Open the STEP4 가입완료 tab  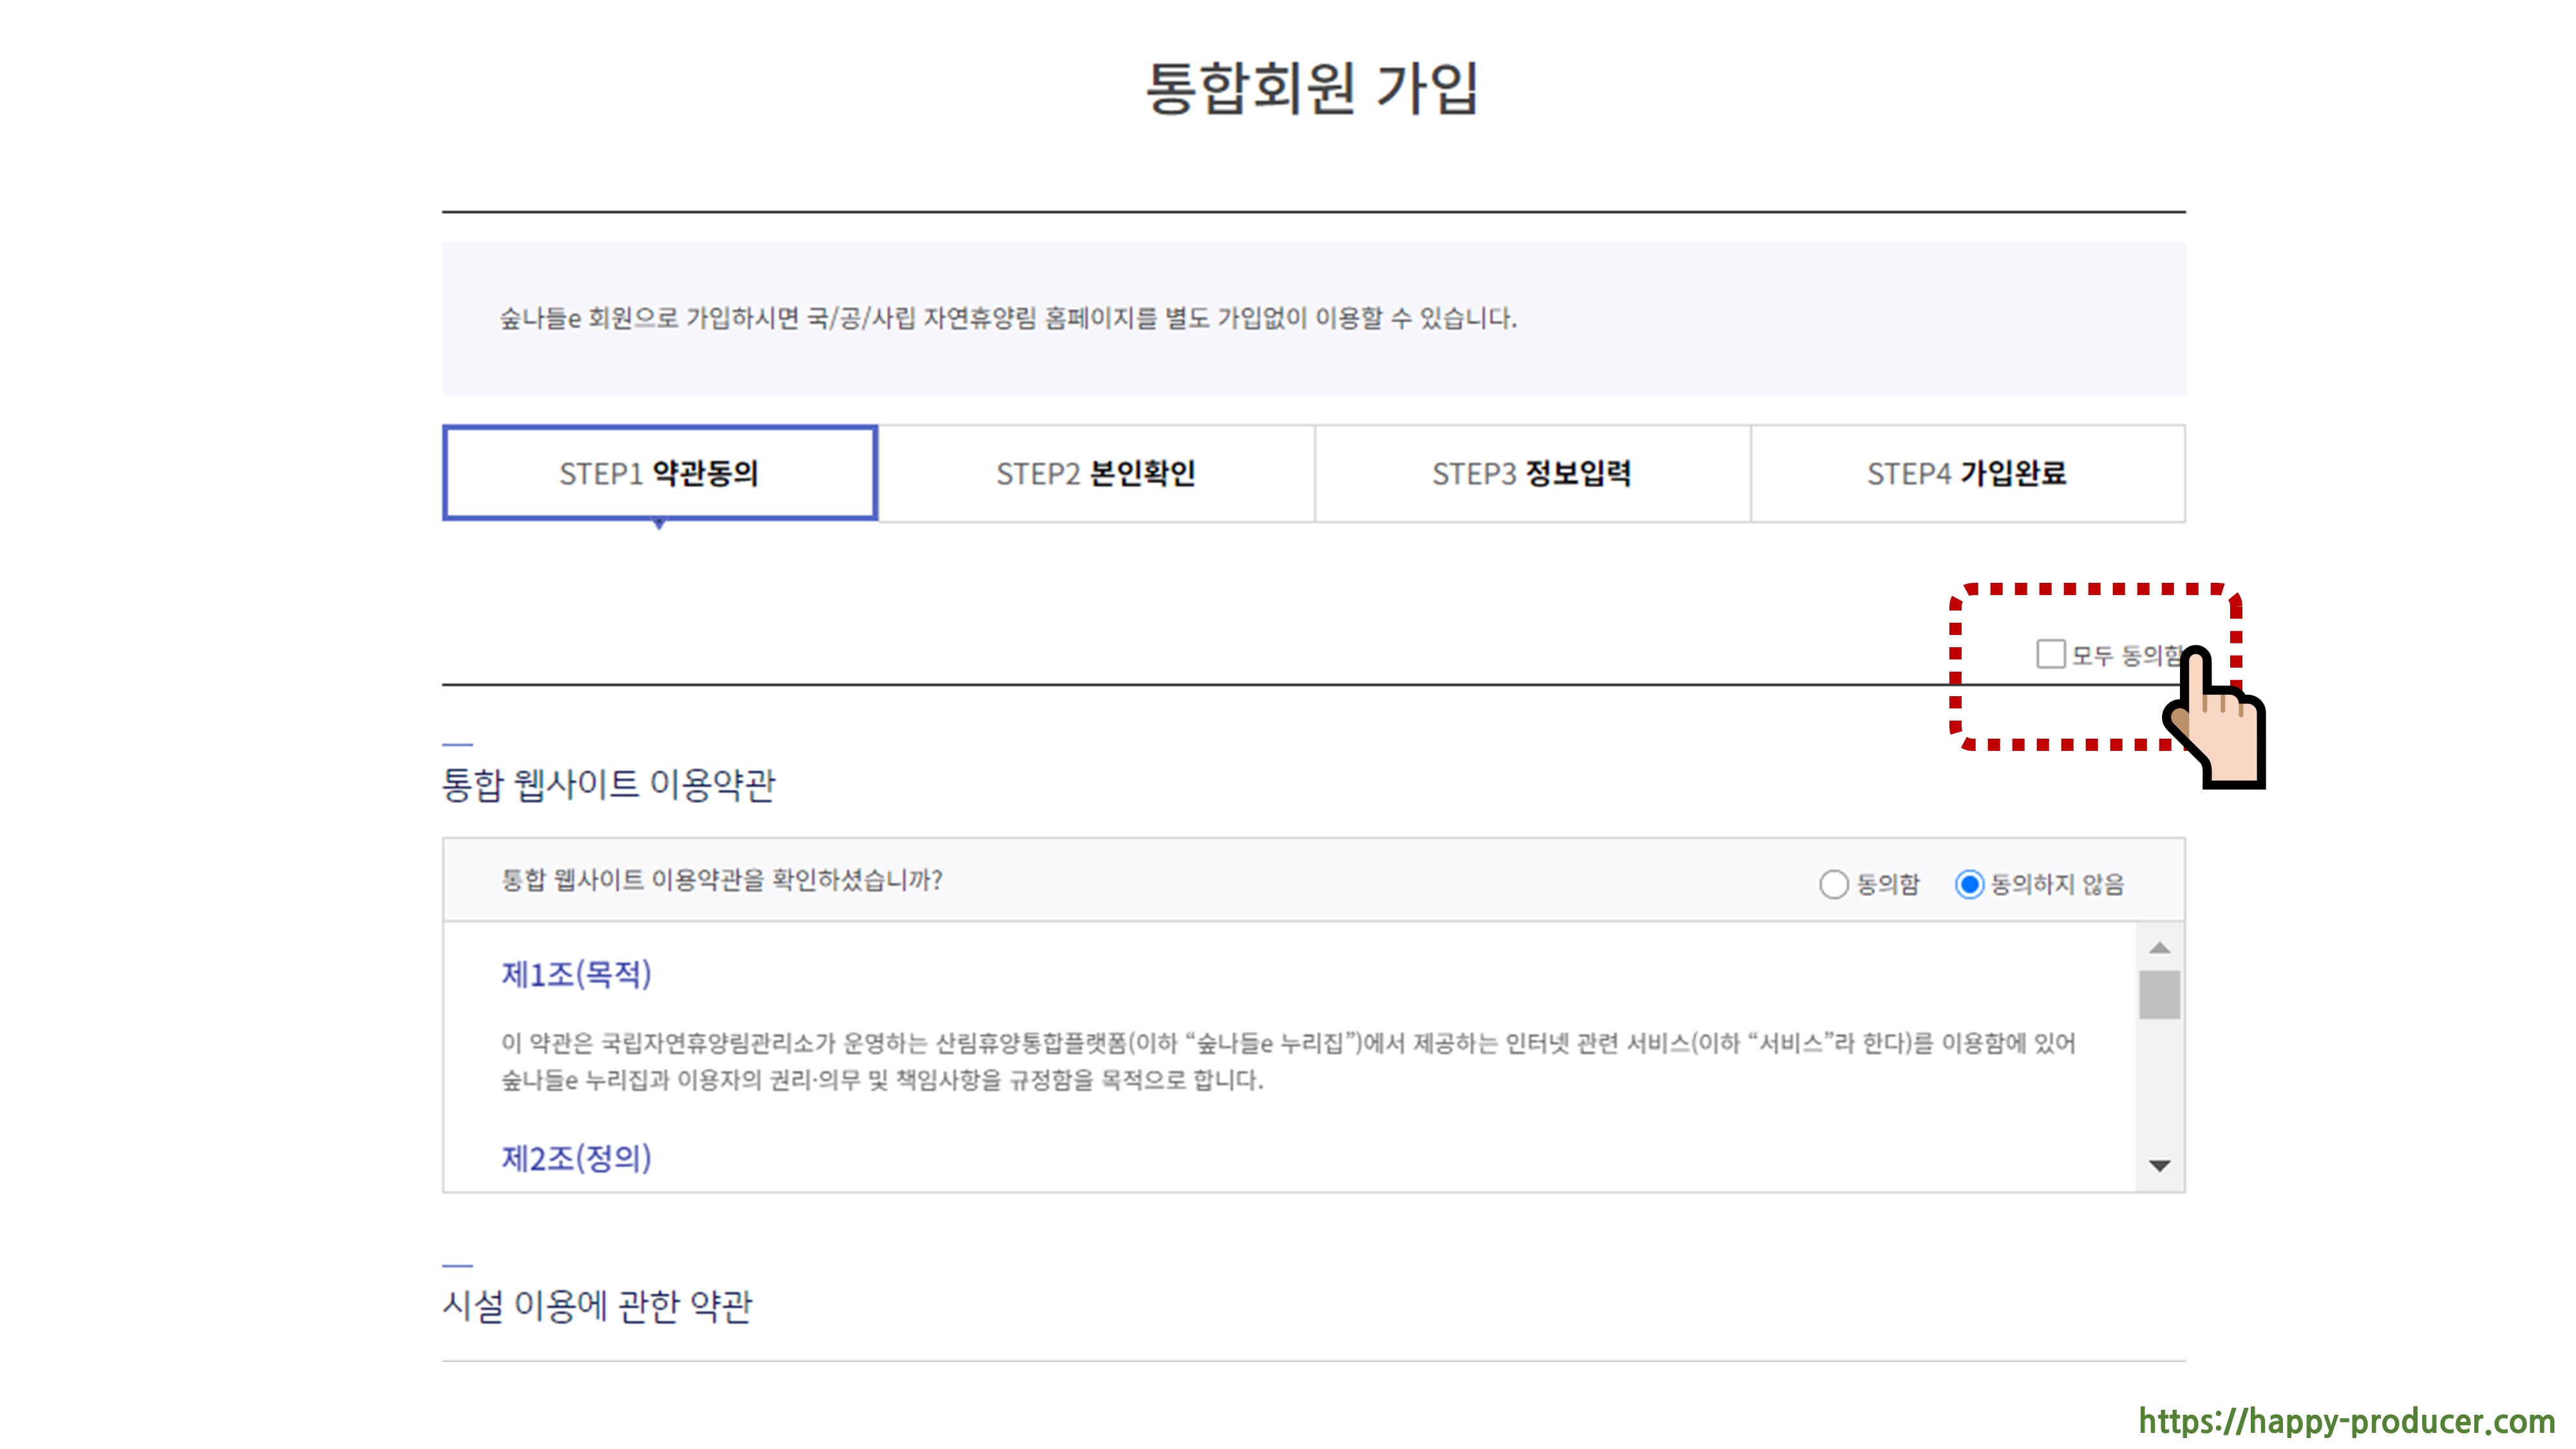tap(1967, 473)
